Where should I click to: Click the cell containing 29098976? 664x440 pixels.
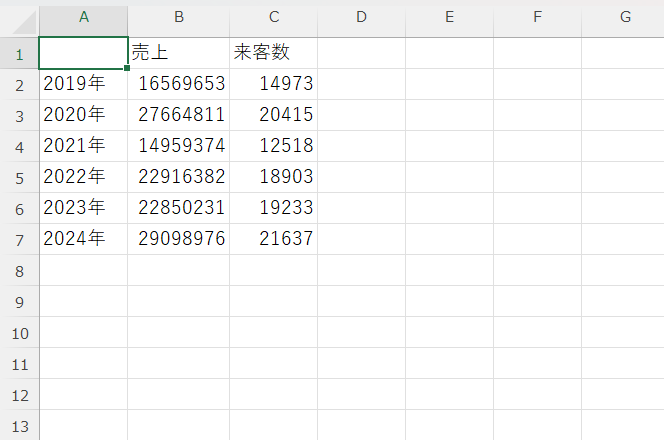pyautogui.click(x=179, y=239)
